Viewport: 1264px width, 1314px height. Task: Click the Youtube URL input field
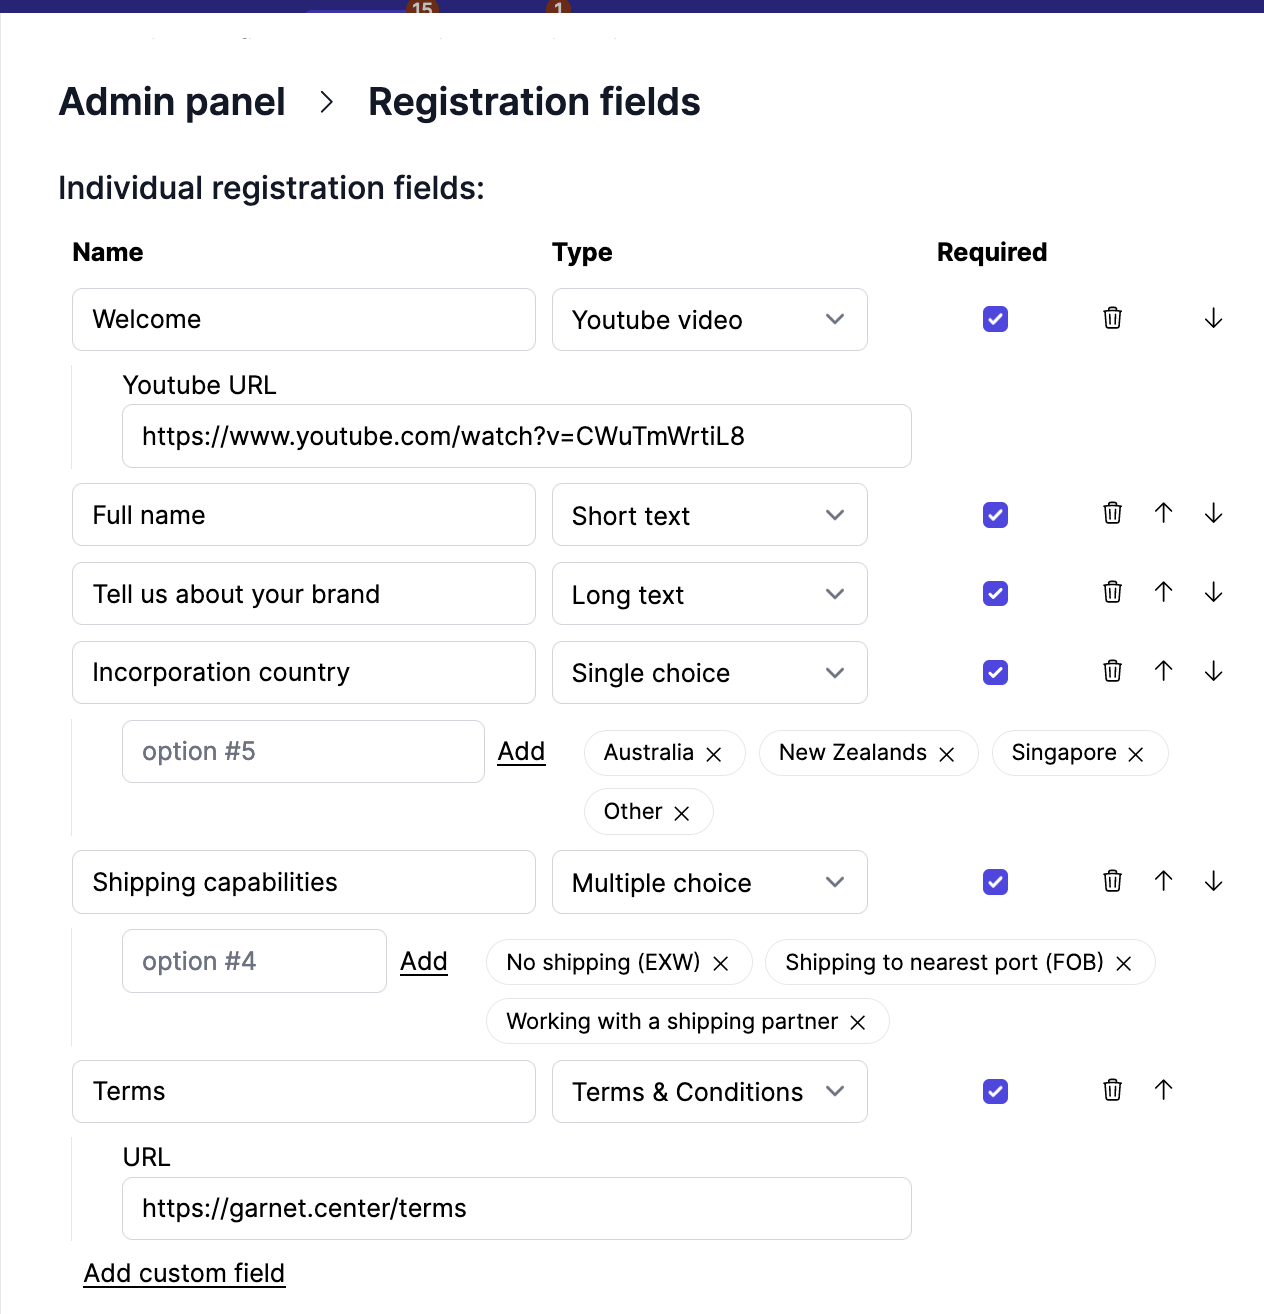(x=516, y=436)
